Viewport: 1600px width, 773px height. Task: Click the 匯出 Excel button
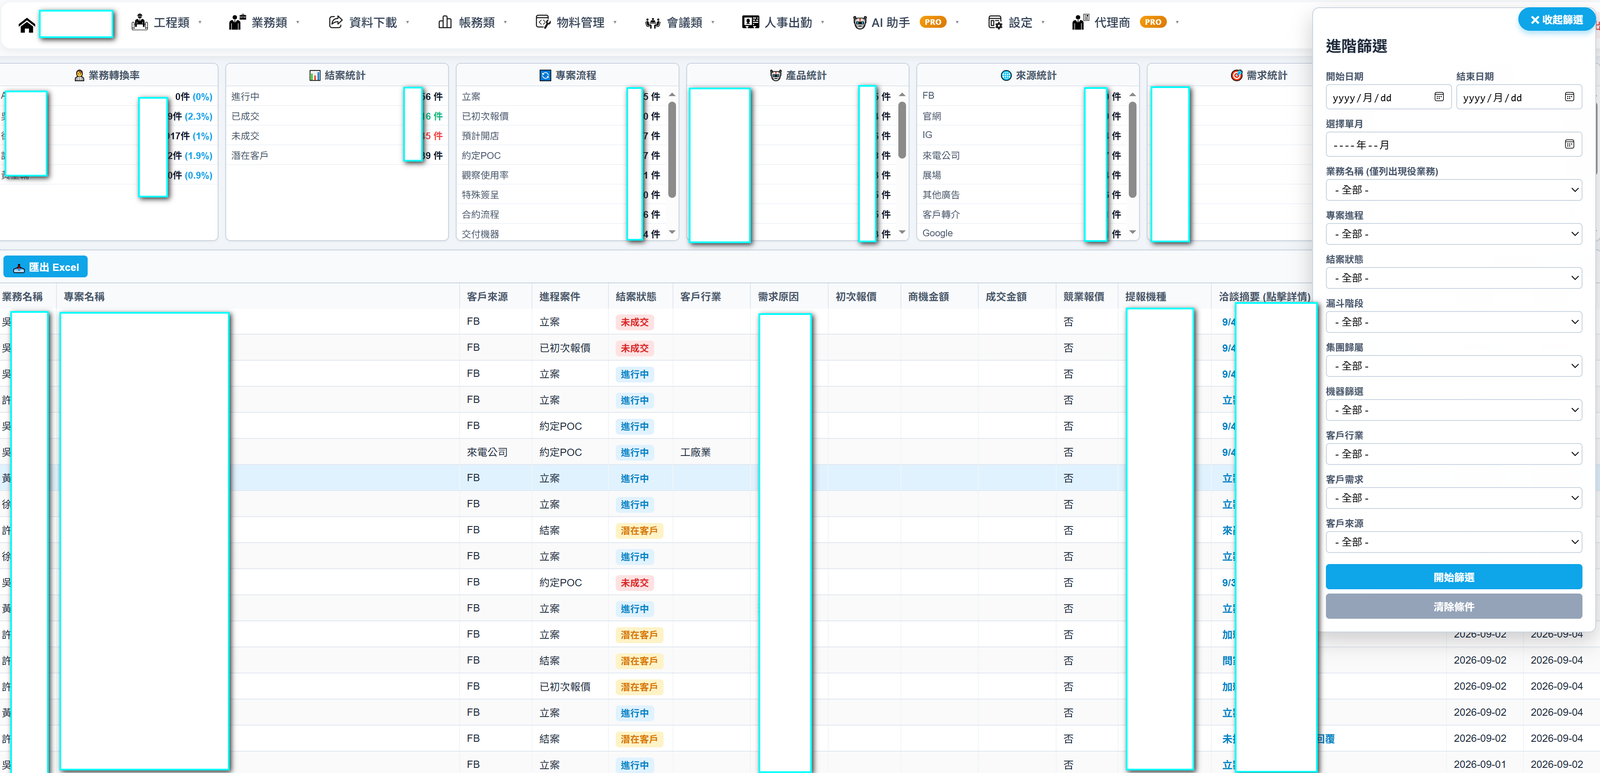tap(46, 267)
